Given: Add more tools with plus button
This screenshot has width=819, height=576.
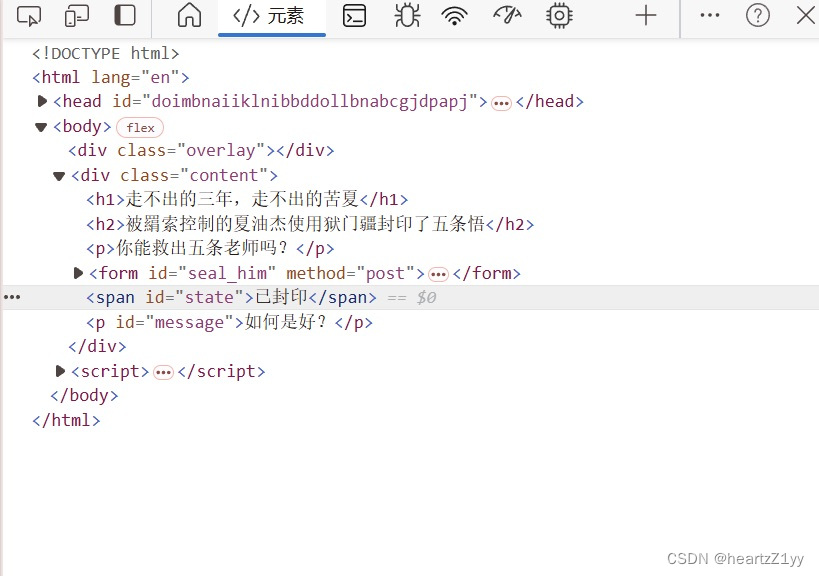Looking at the screenshot, I should 646,15.
